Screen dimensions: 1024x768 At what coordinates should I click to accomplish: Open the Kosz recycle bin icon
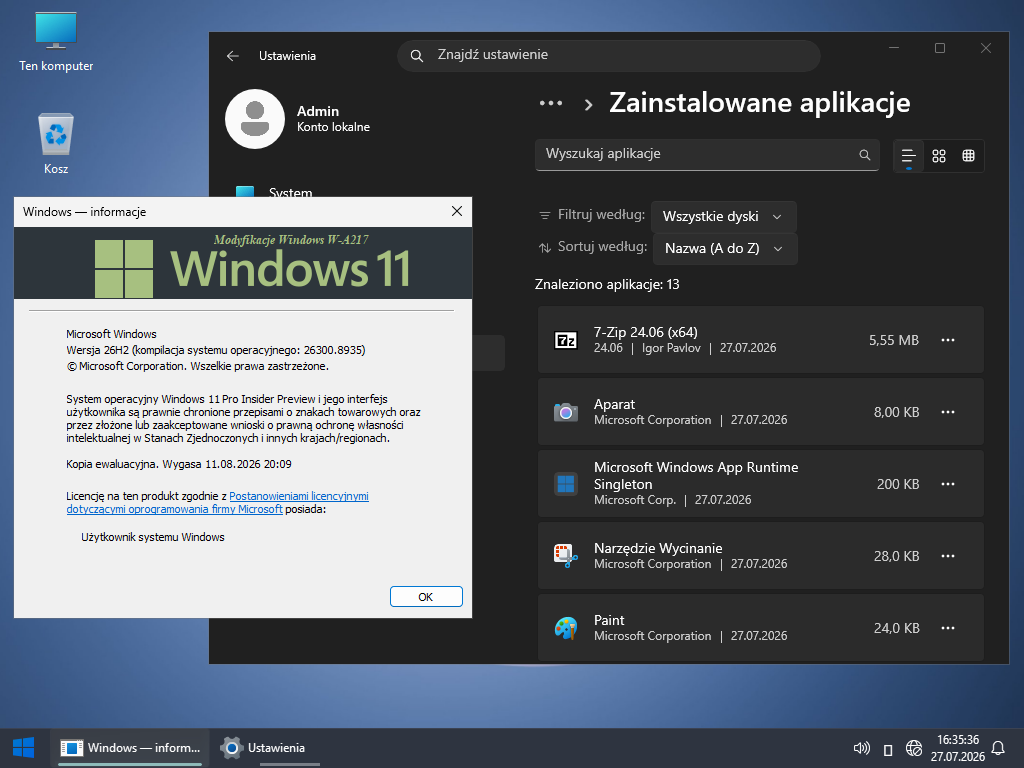coord(56,144)
